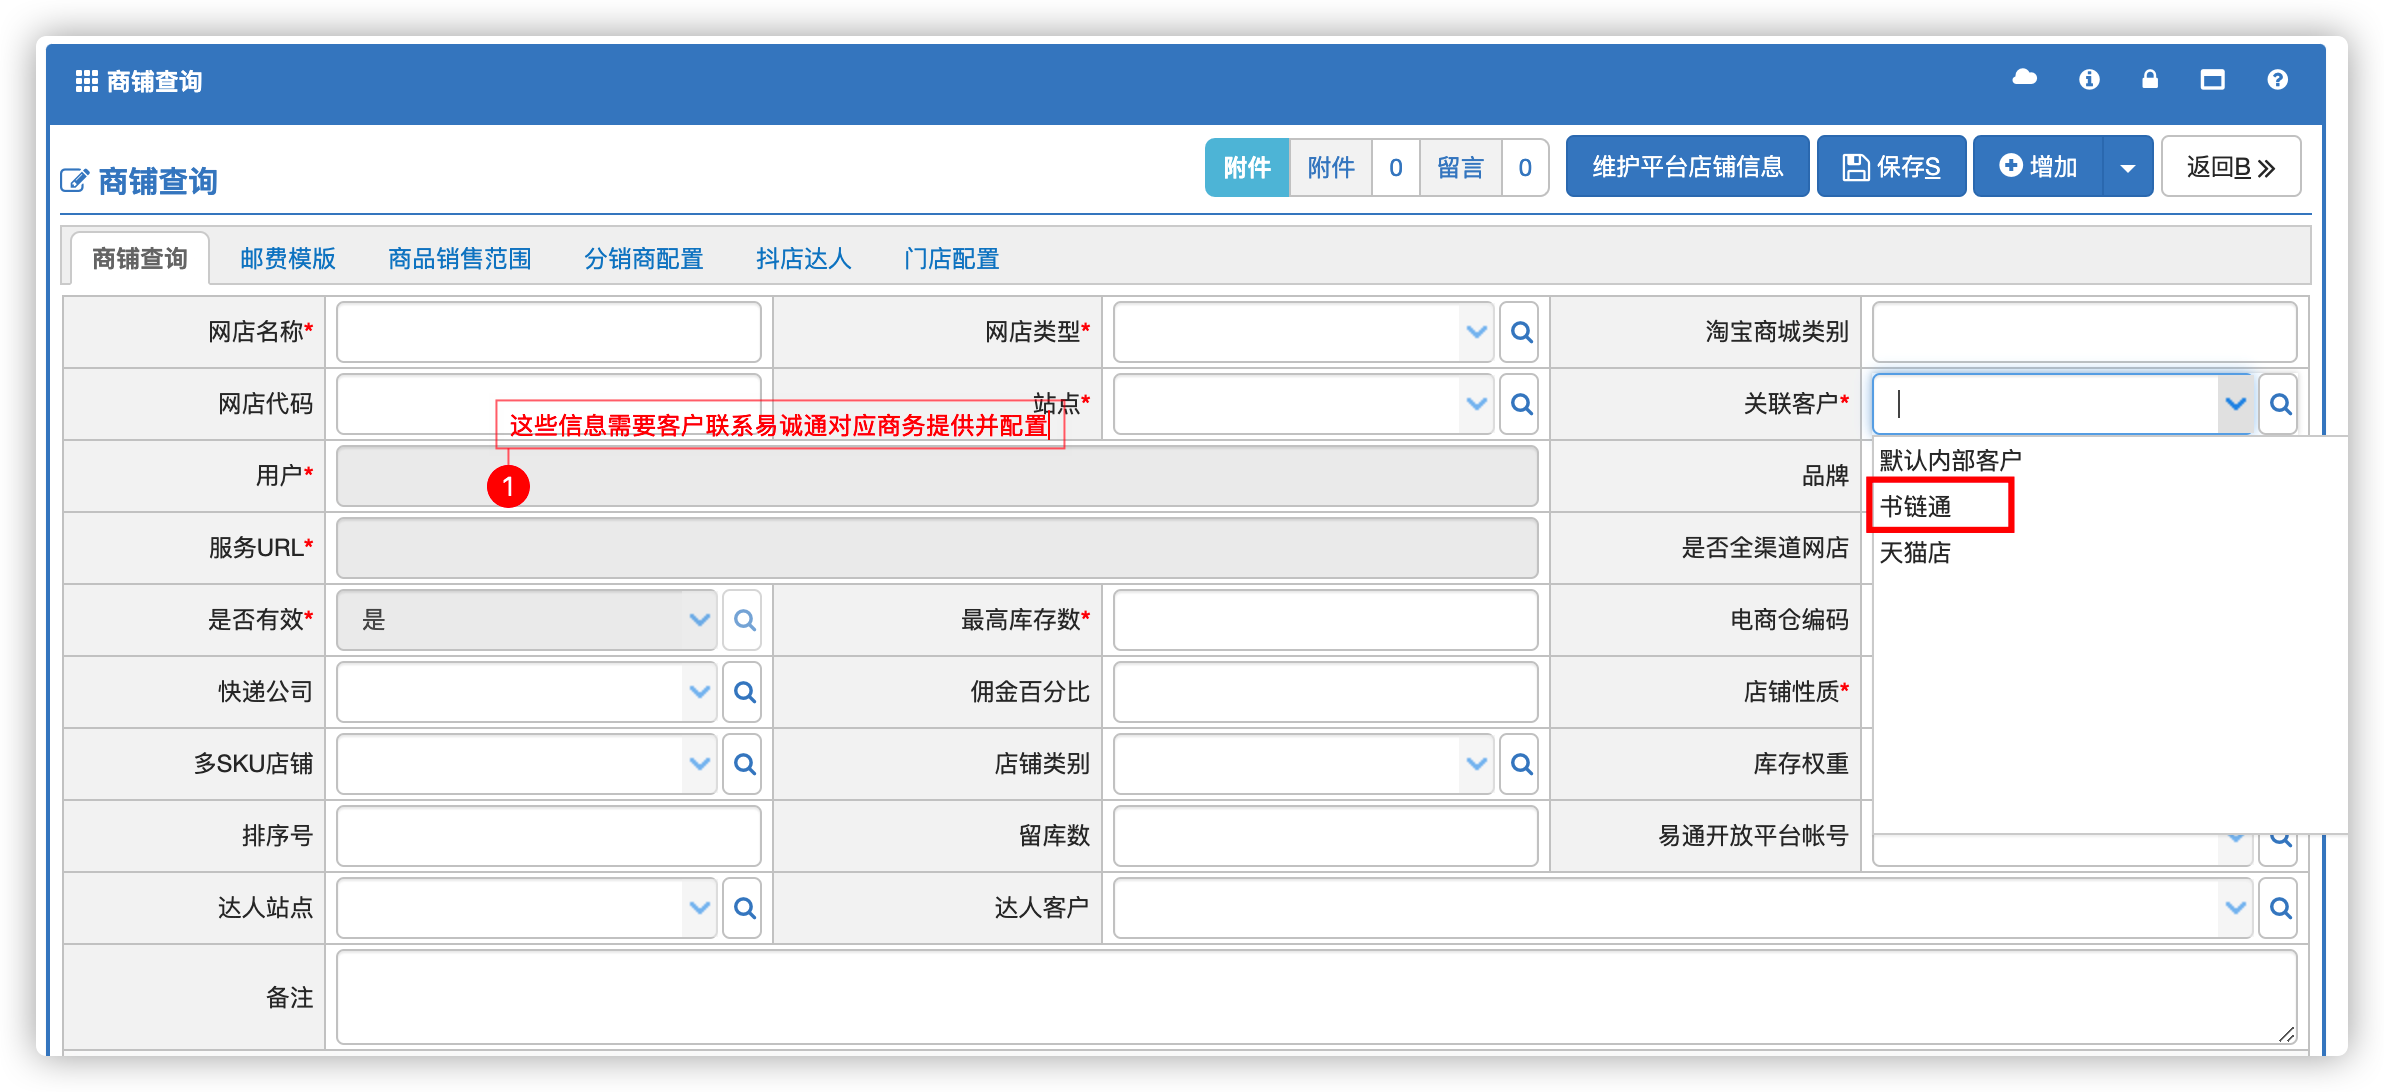This screenshot has height=1092, width=2384.
Task: Search 关联客户 with magnifier icon
Action: tap(2280, 404)
